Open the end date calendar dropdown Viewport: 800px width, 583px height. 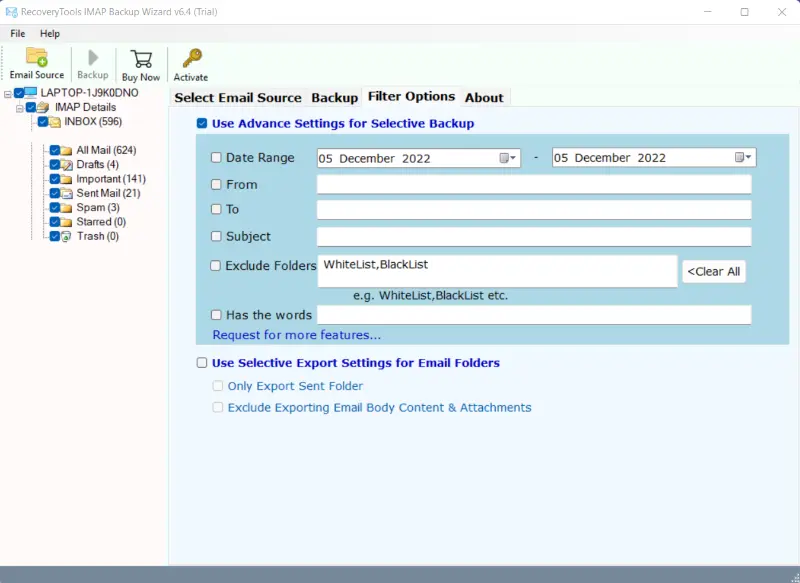743,158
